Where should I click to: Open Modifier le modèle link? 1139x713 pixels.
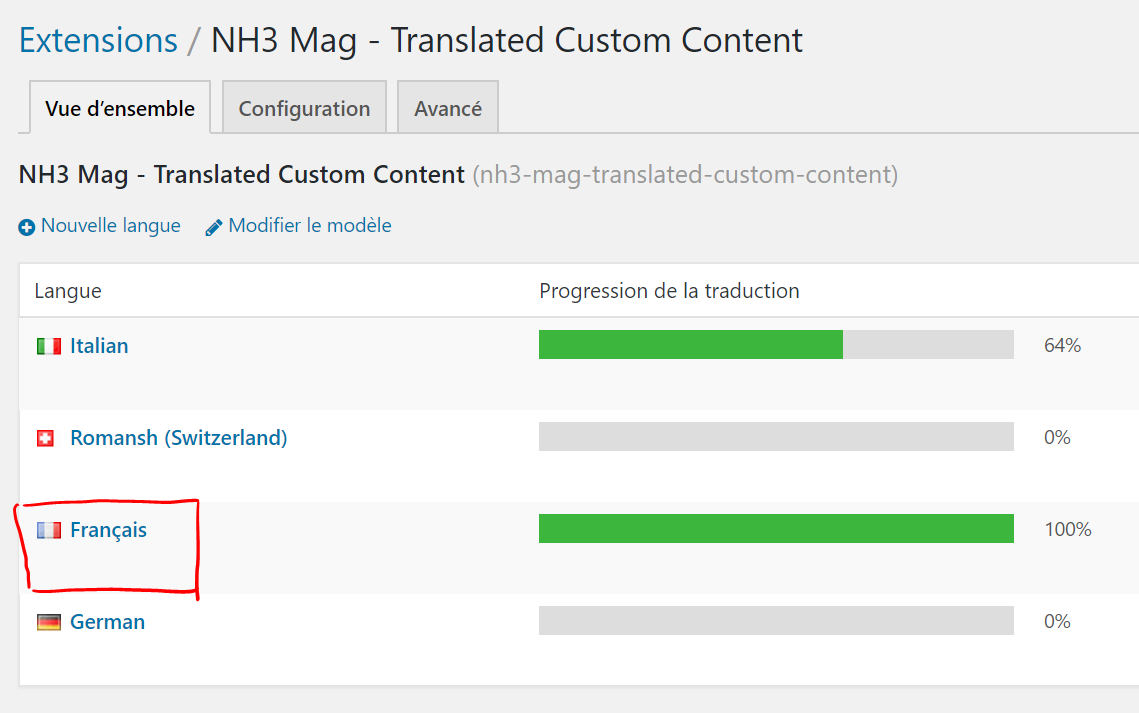pyautogui.click(x=310, y=226)
